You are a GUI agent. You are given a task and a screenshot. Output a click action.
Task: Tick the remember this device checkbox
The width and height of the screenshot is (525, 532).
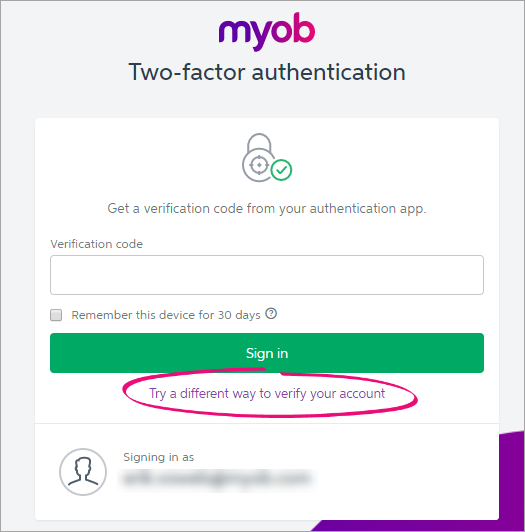[x=56, y=315]
